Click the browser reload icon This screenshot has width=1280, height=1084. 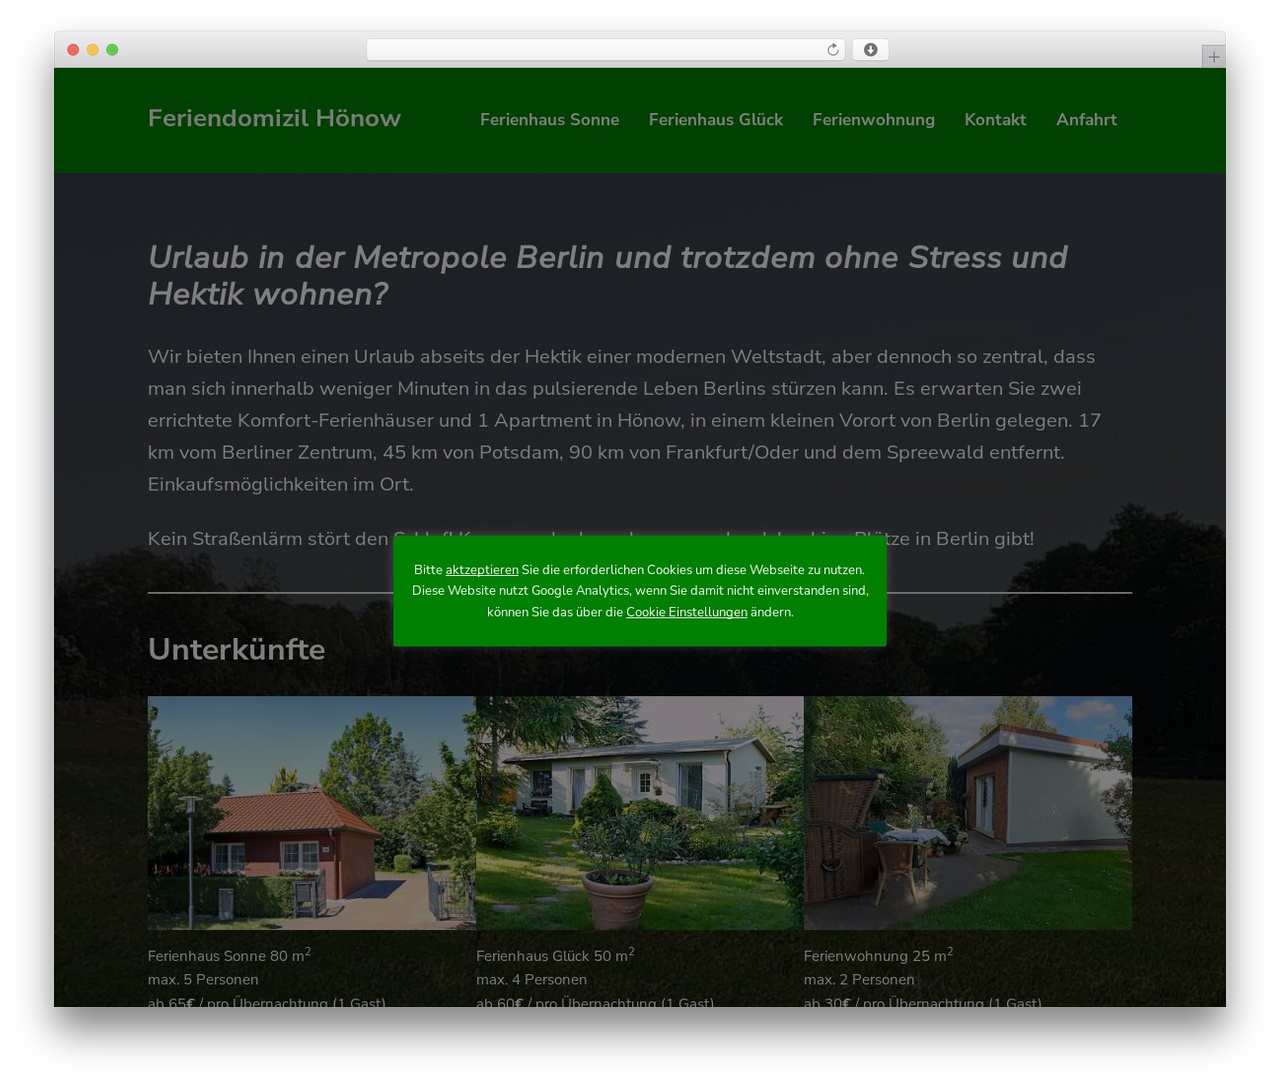pyautogui.click(x=832, y=50)
